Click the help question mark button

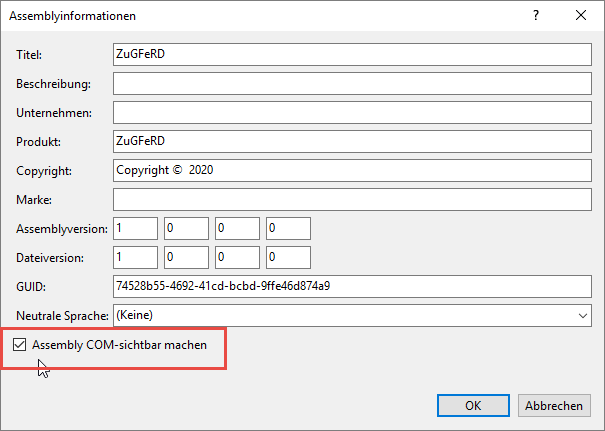[536, 16]
